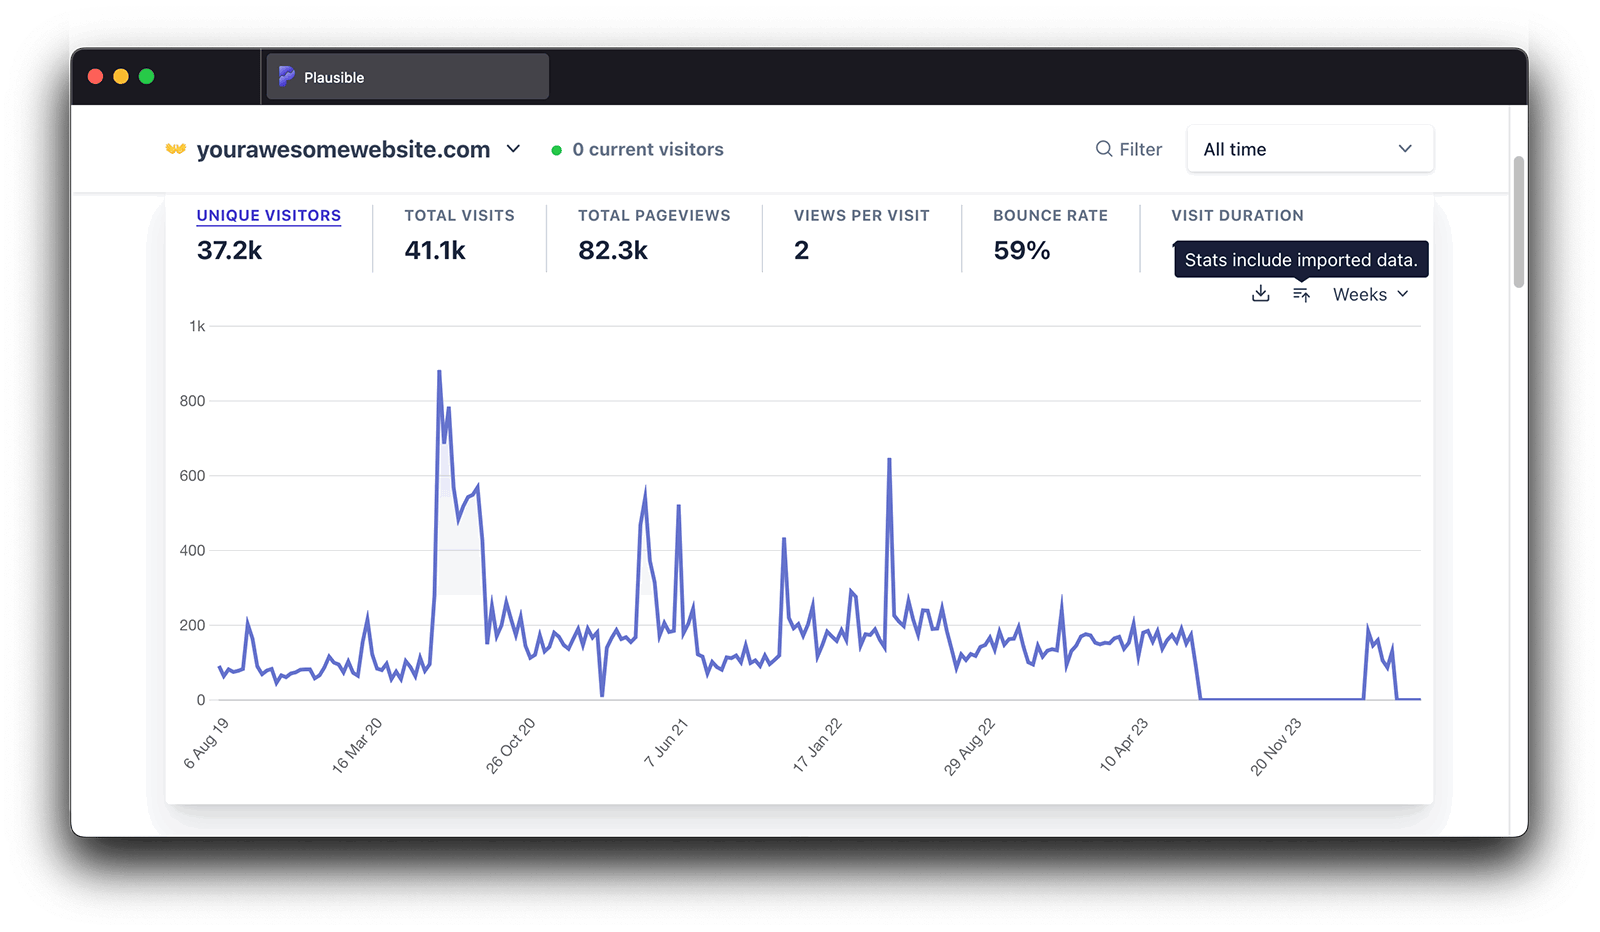The width and height of the screenshot is (1600, 932).
Task: Expand the yourawesomewebsite.com site switcher chevron
Action: (513, 149)
